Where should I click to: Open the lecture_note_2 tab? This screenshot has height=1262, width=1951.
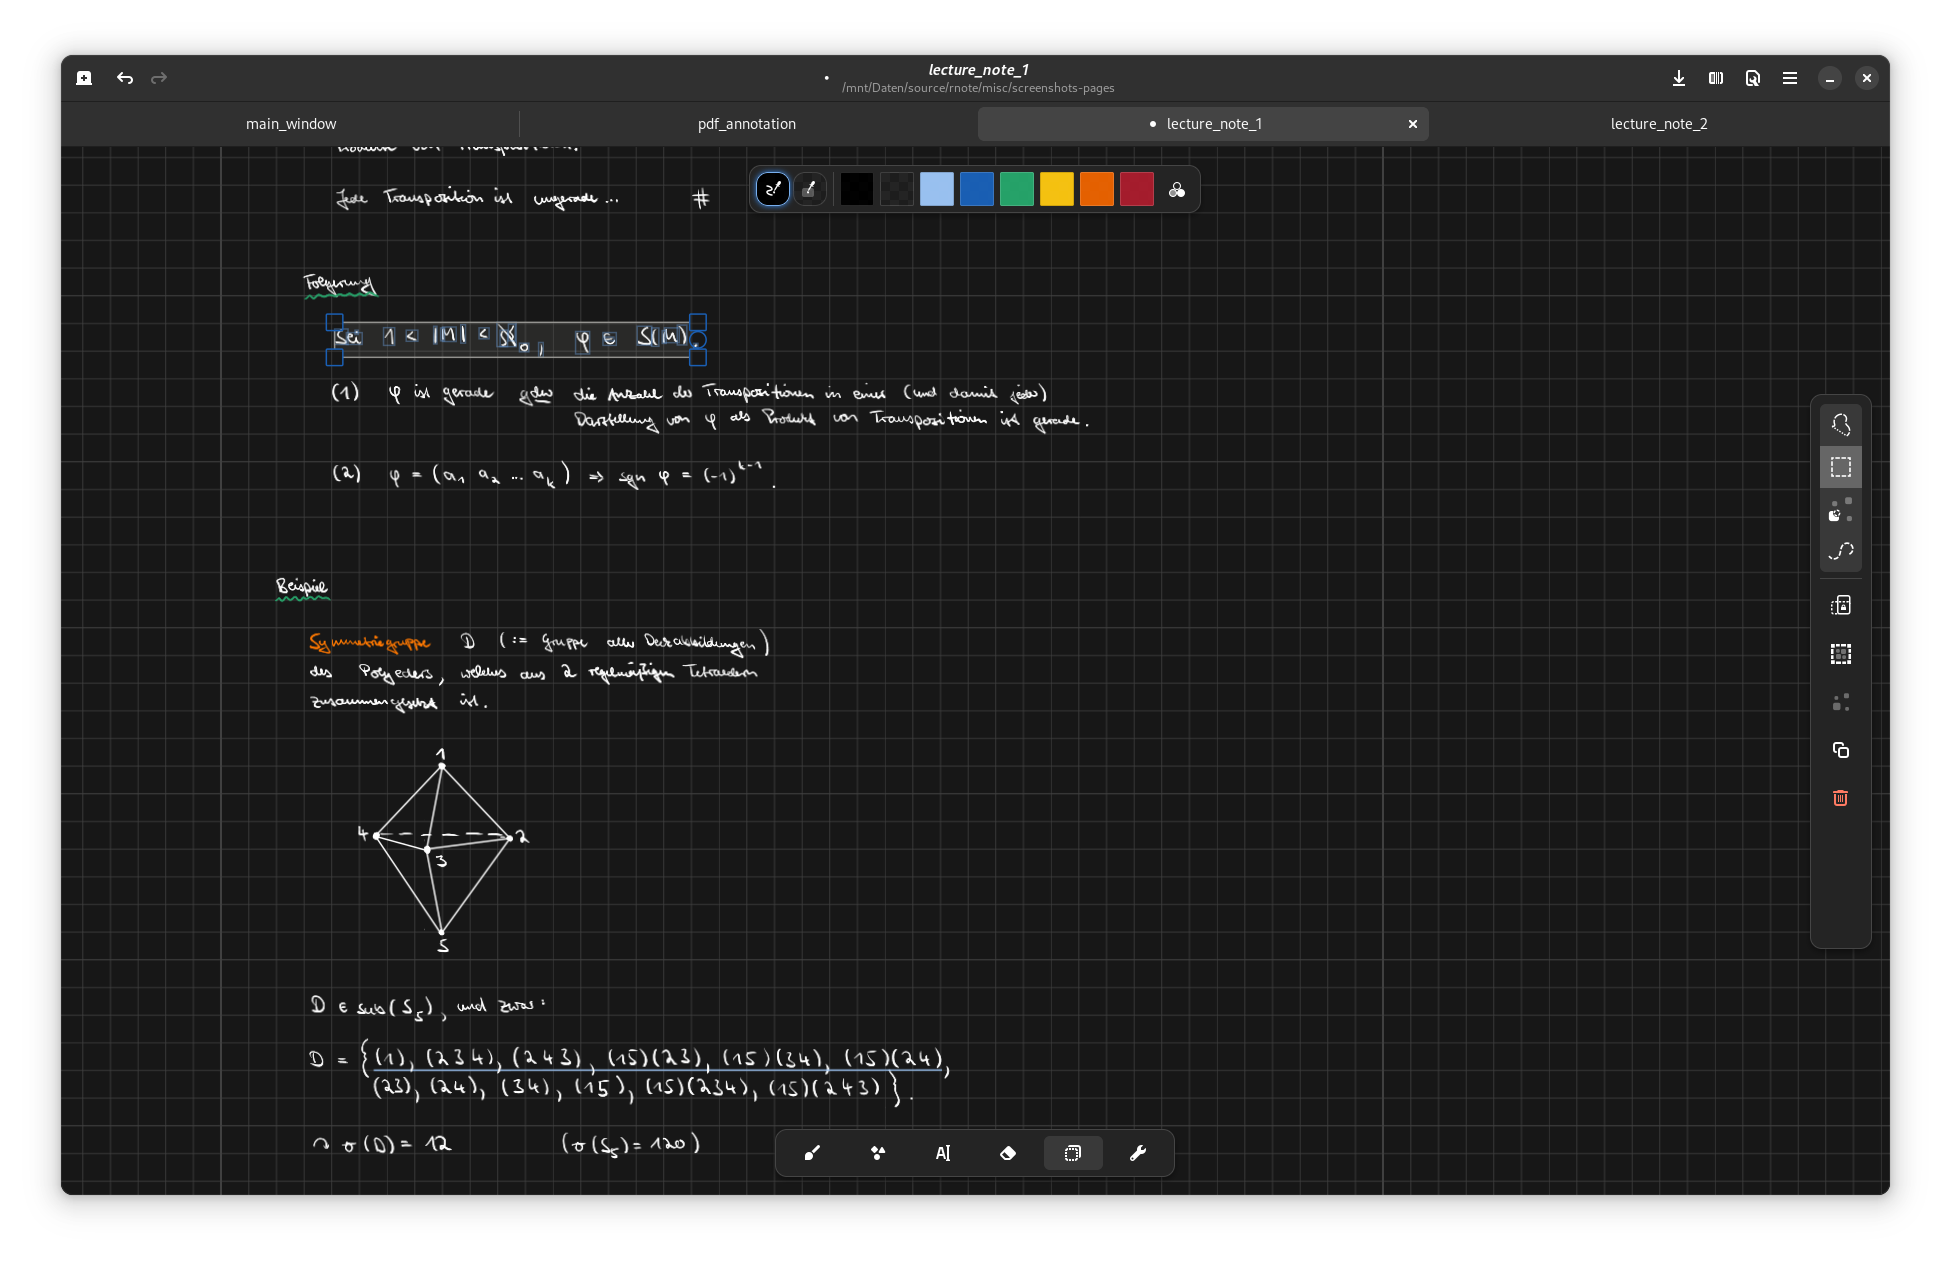click(x=1658, y=124)
